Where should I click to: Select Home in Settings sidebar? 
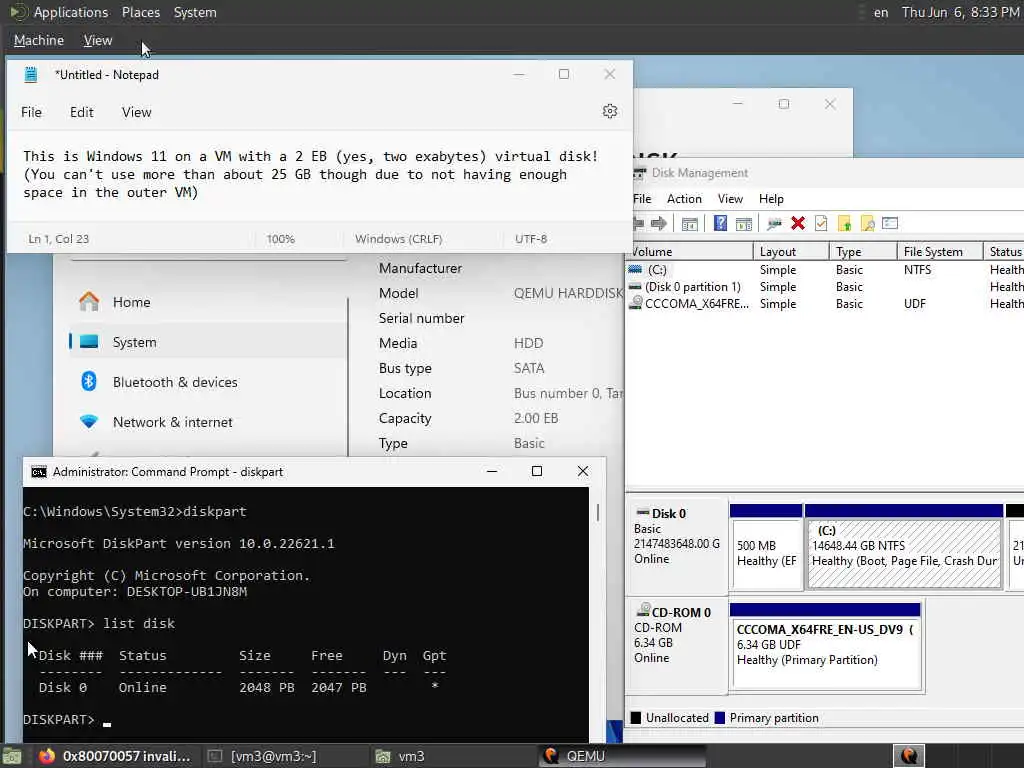(208, 302)
